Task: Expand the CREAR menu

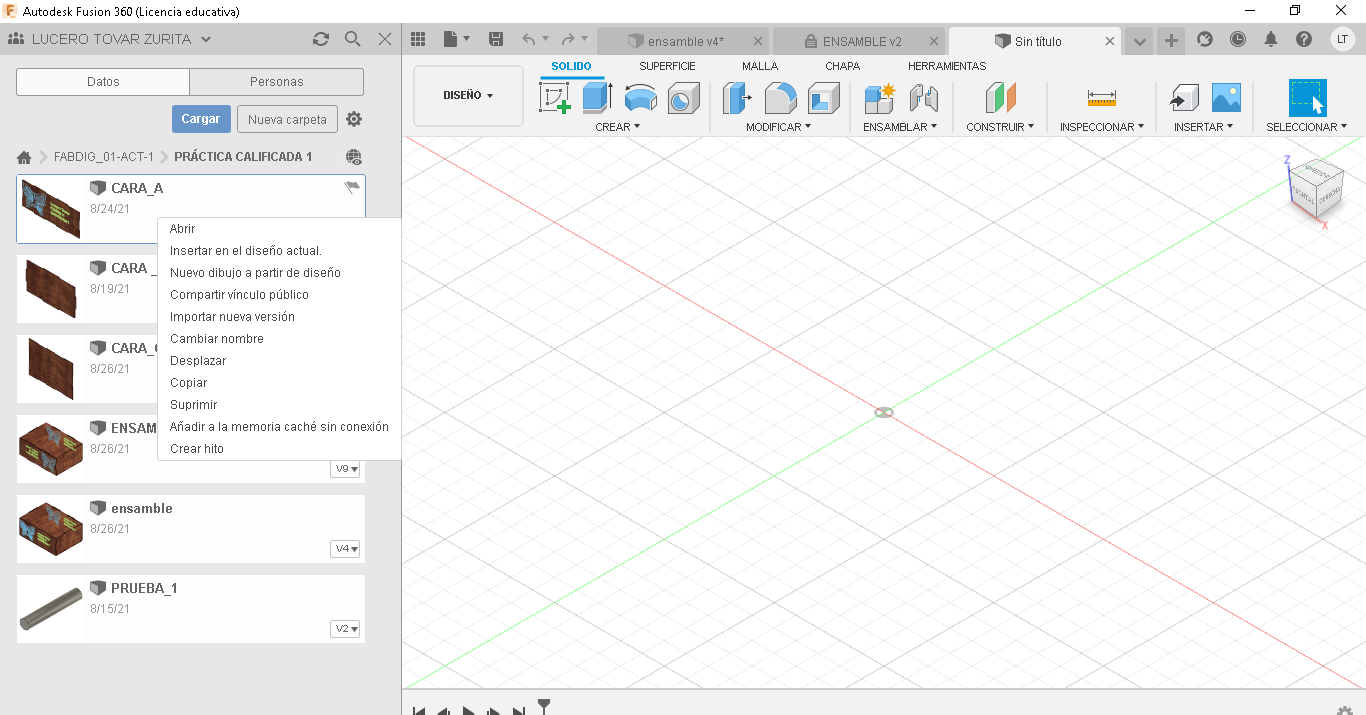Action: point(617,127)
